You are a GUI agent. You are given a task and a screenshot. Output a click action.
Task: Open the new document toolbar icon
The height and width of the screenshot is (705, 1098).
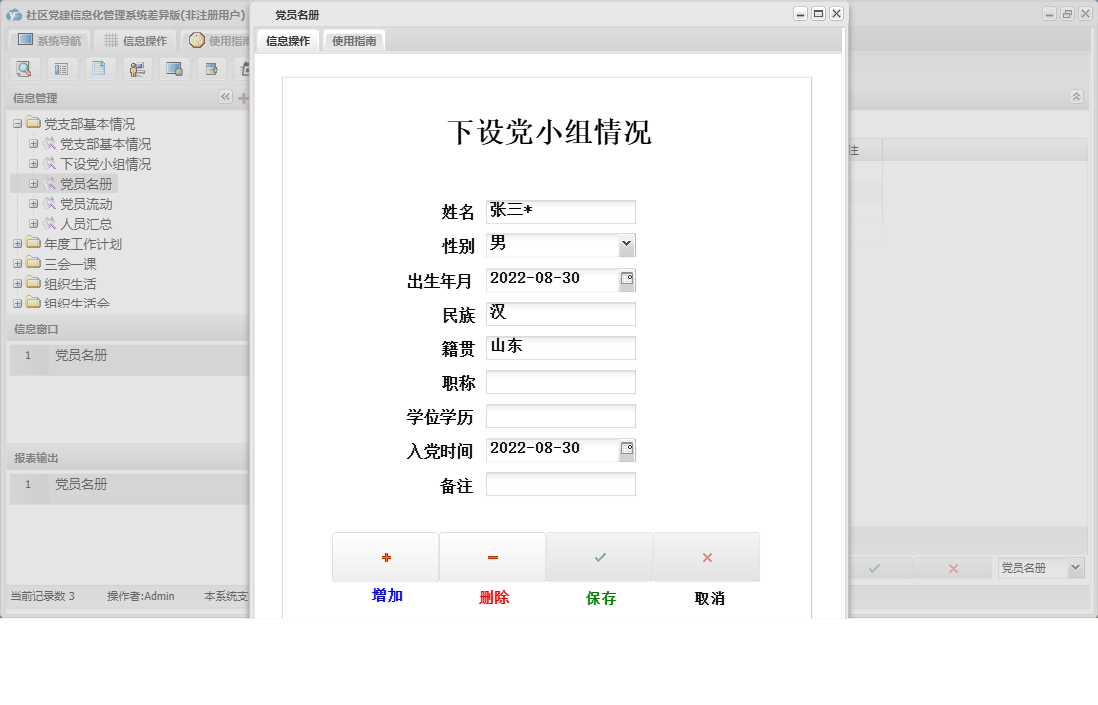99,68
